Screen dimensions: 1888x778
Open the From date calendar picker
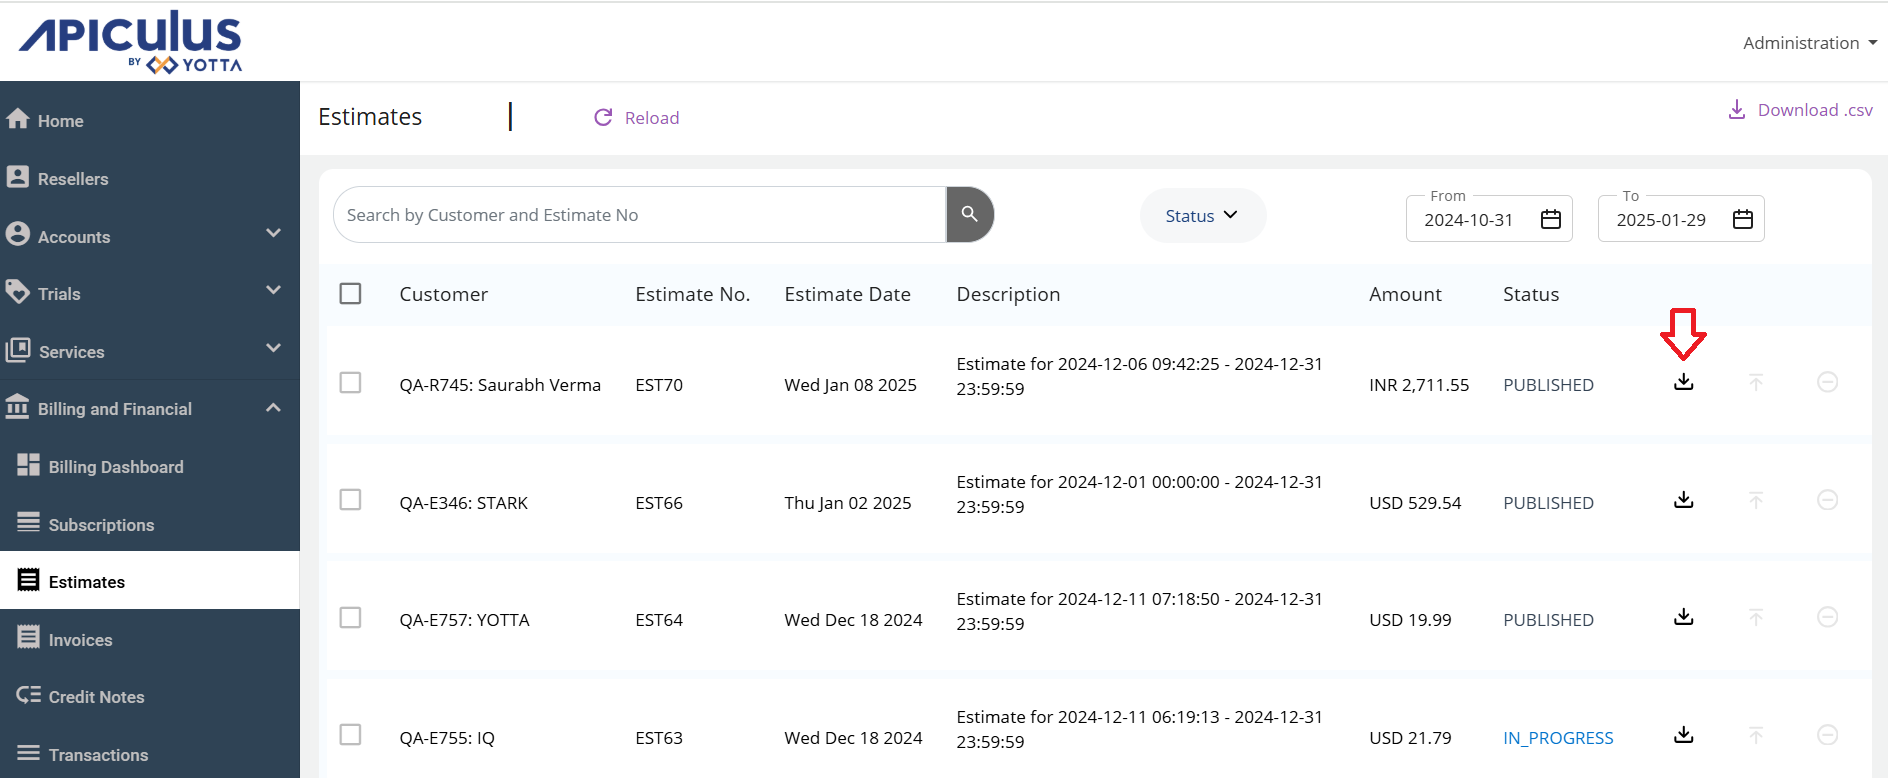point(1551,219)
